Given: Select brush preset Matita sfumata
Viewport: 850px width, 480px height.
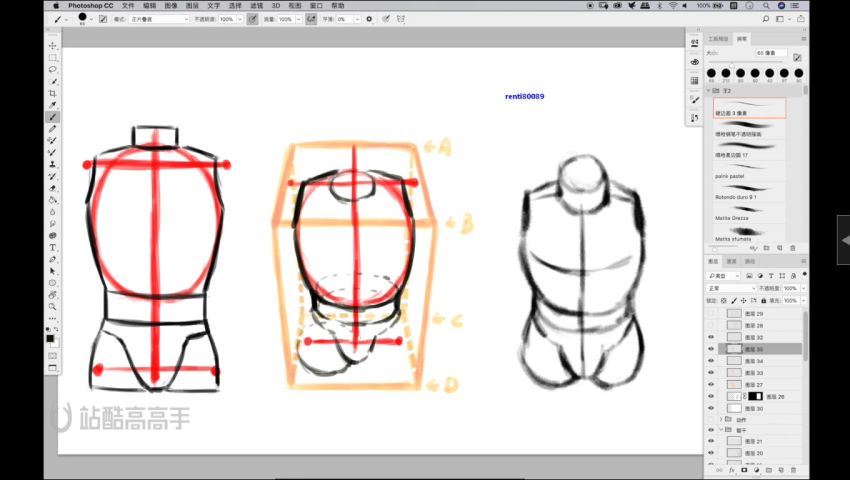Looking at the screenshot, I should [x=749, y=234].
